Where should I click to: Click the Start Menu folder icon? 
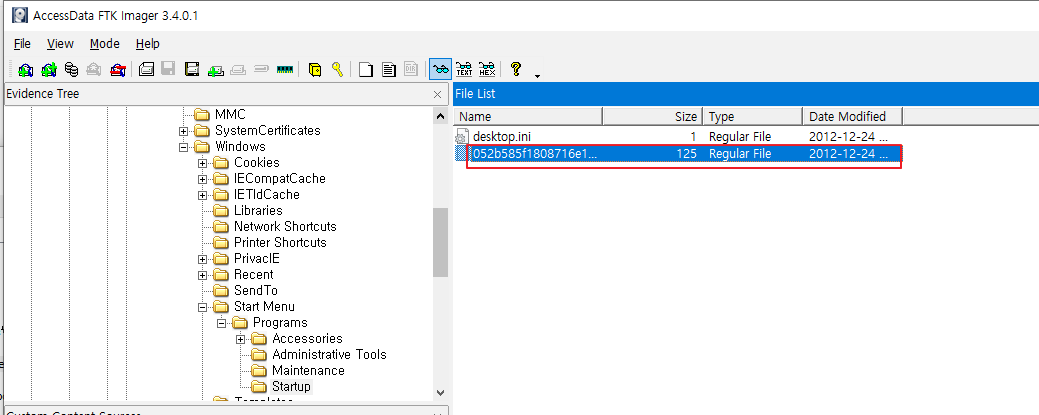(x=221, y=307)
